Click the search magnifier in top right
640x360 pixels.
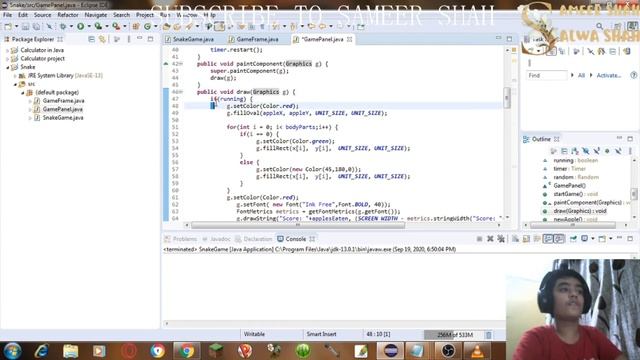(x=600, y=27)
